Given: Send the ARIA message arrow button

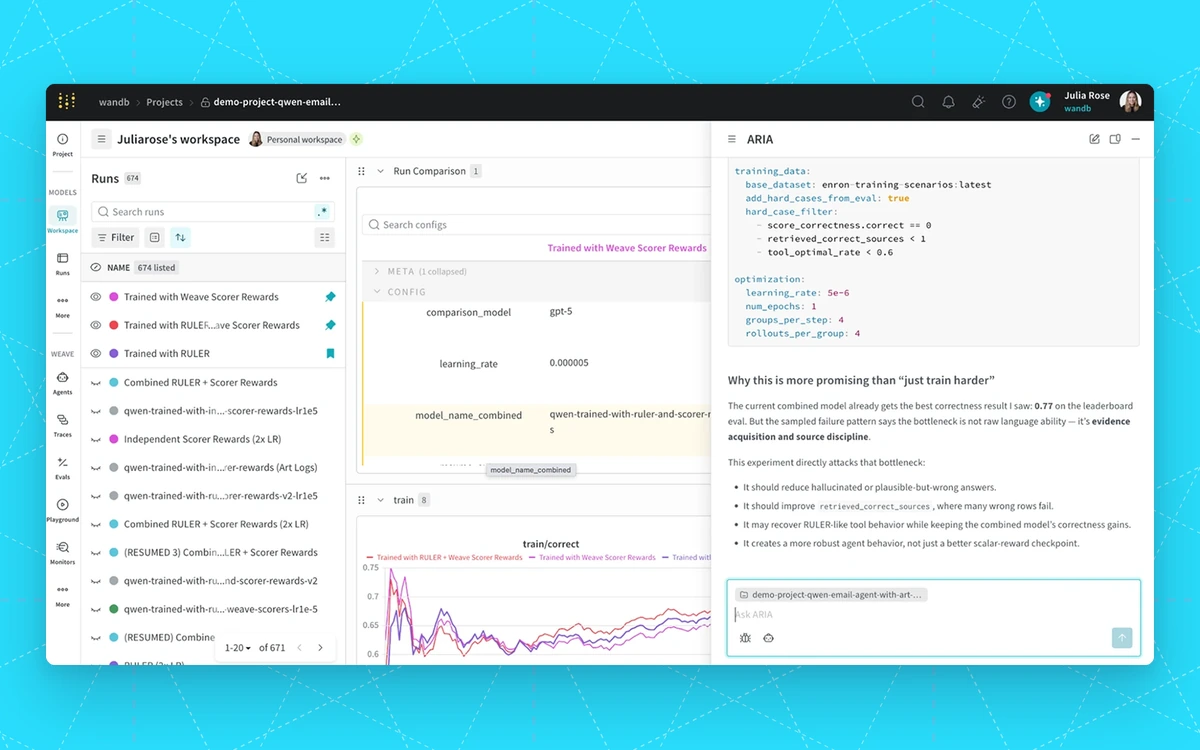Looking at the screenshot, I should click(1122, 638).
